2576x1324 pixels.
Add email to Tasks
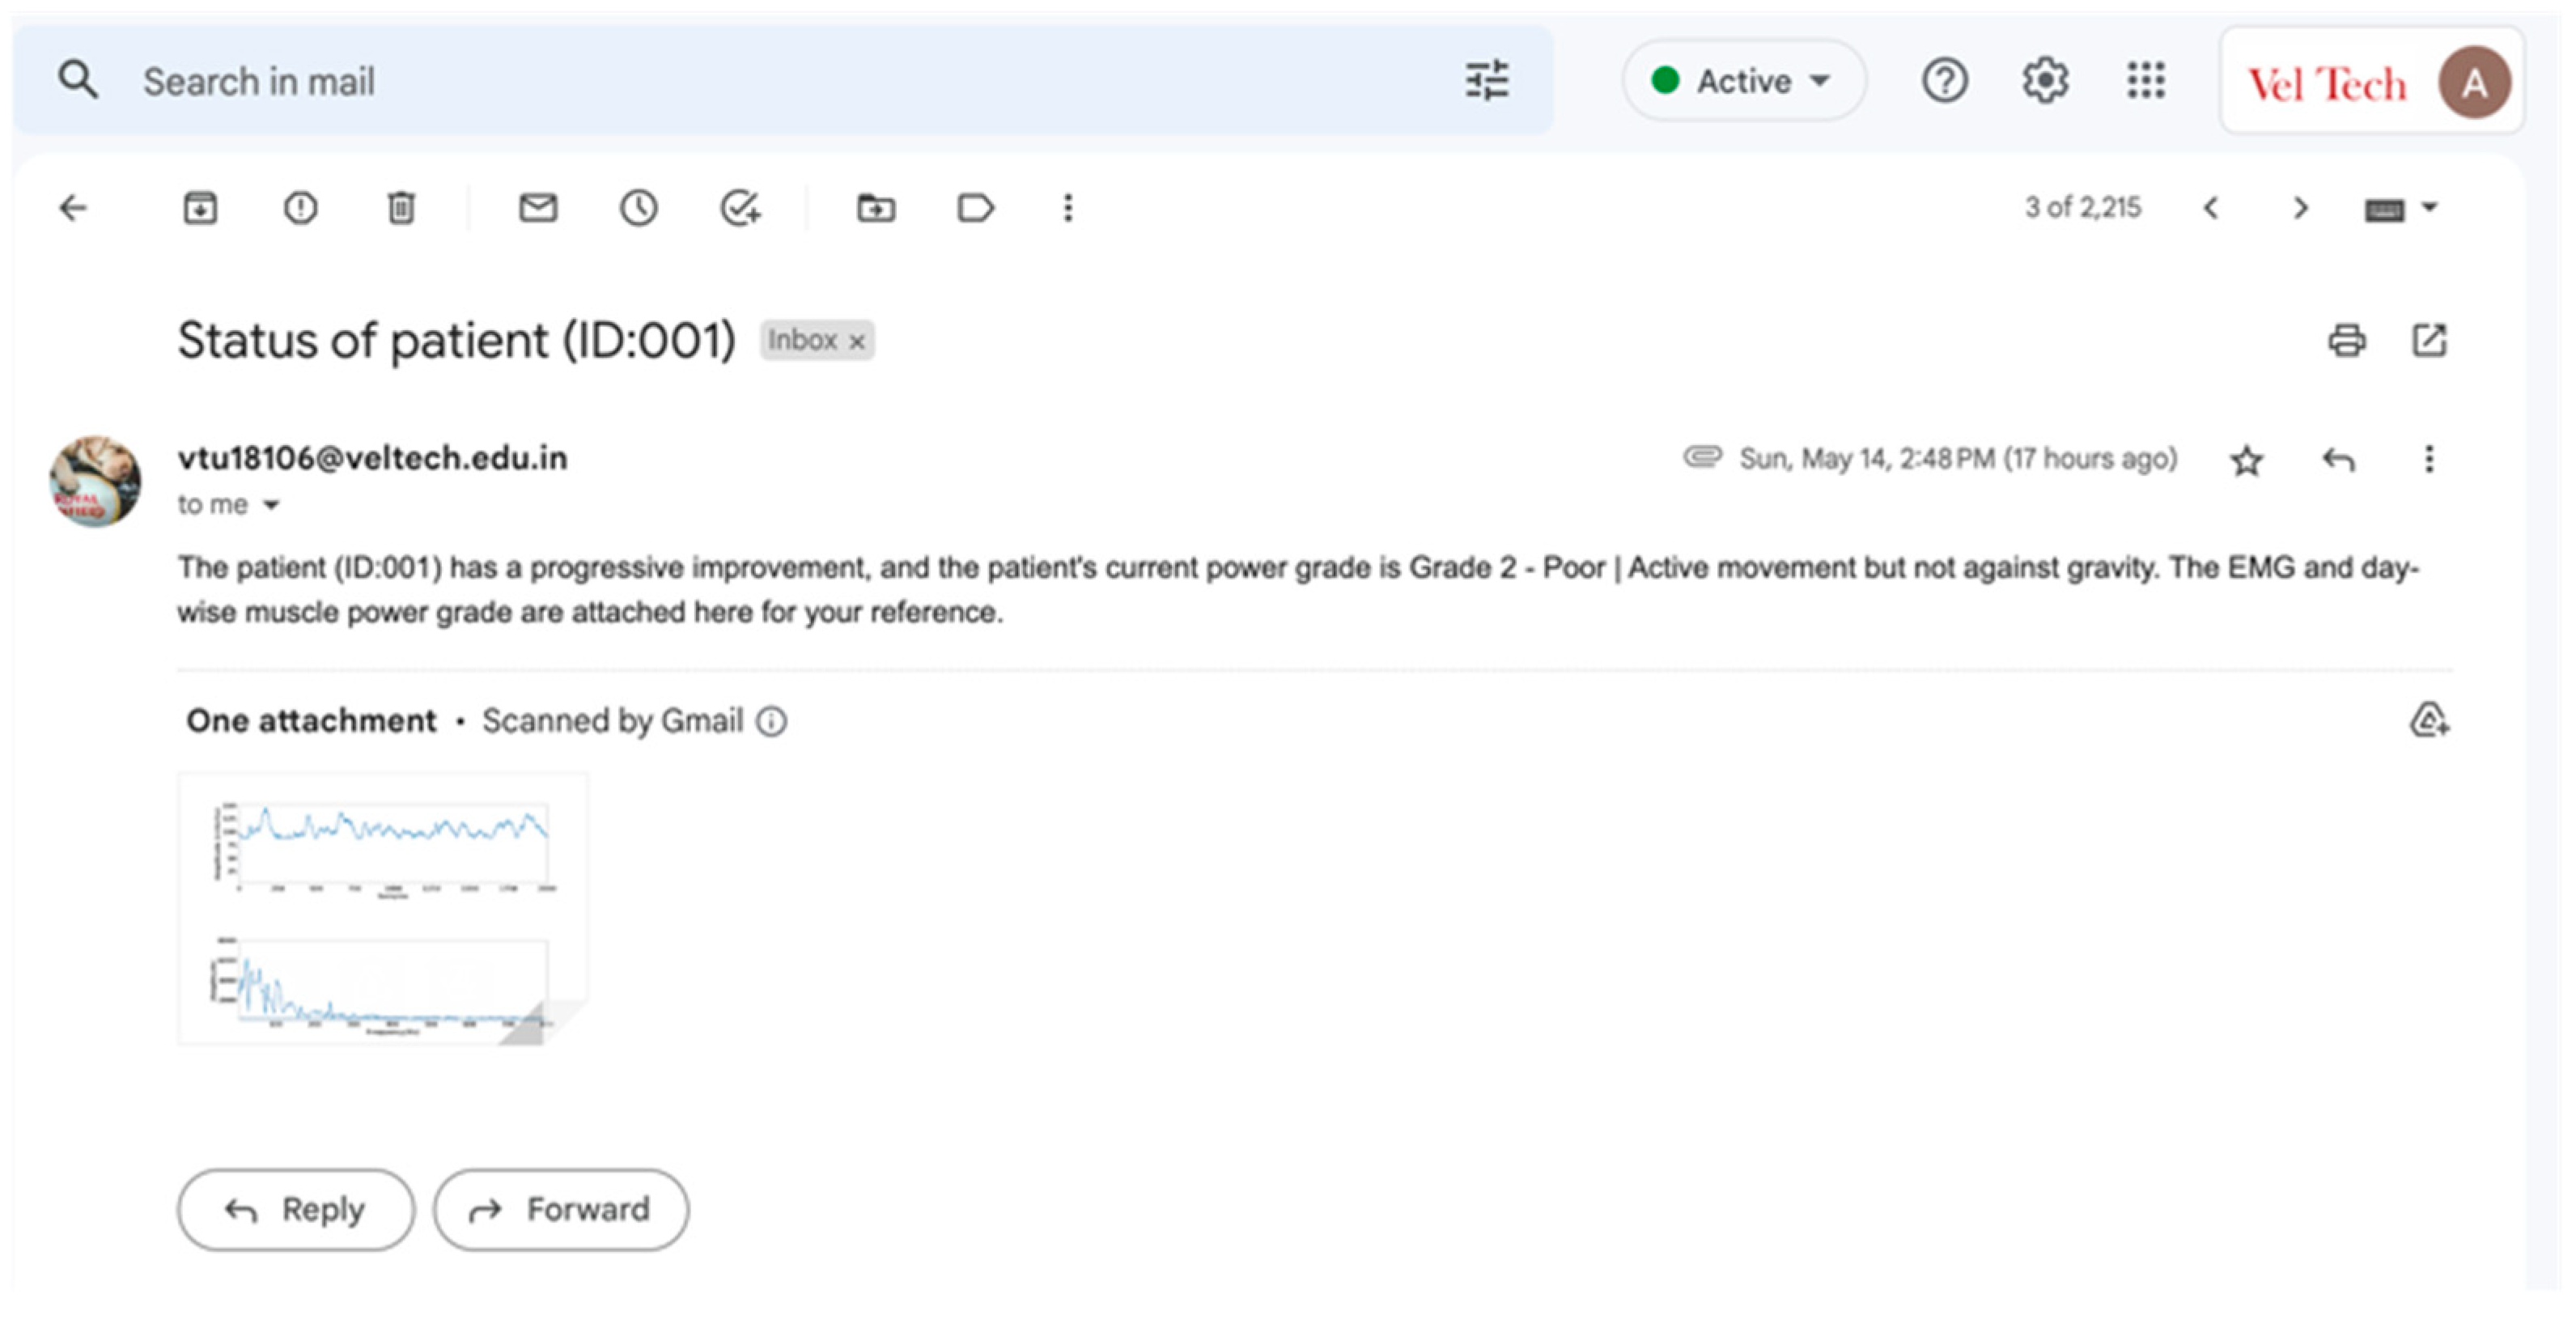coord(740,208)
